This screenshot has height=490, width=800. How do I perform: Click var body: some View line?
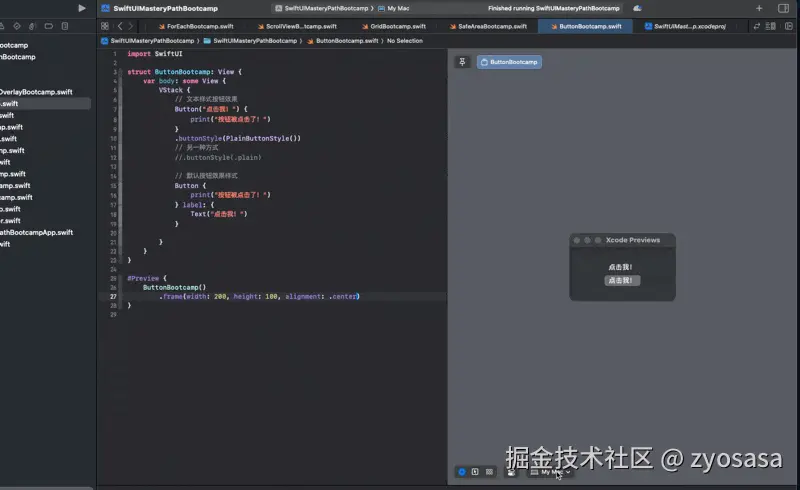point(184,81)
